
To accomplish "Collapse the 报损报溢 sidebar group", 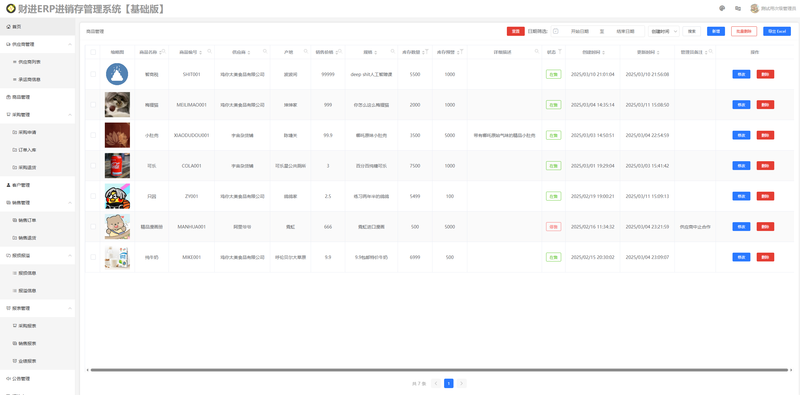I will click(x=69, y=255).
